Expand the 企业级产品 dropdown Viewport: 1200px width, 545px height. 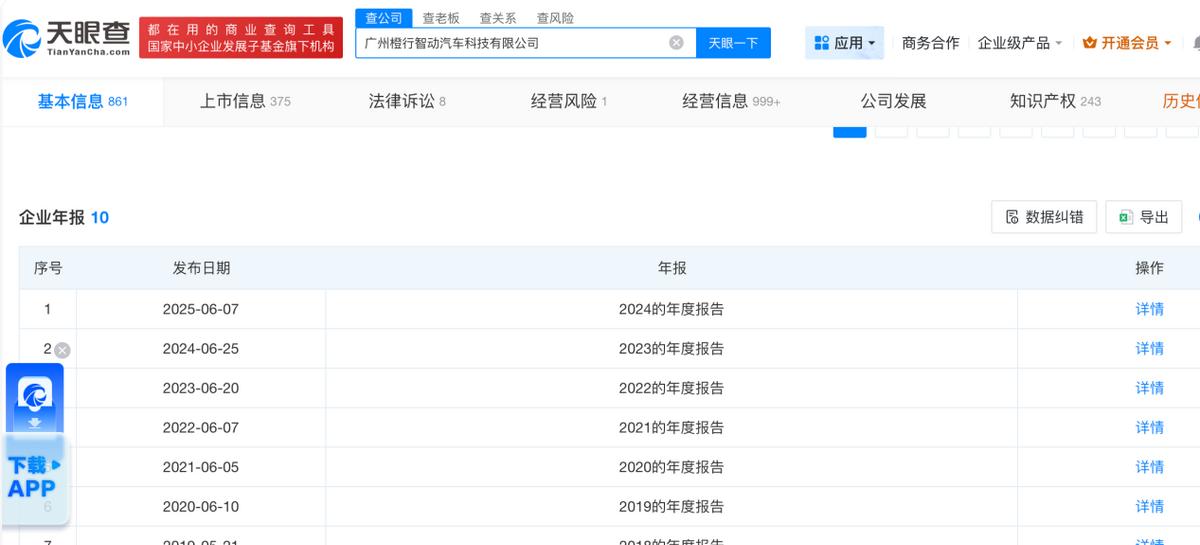(x=1019, y=43)
